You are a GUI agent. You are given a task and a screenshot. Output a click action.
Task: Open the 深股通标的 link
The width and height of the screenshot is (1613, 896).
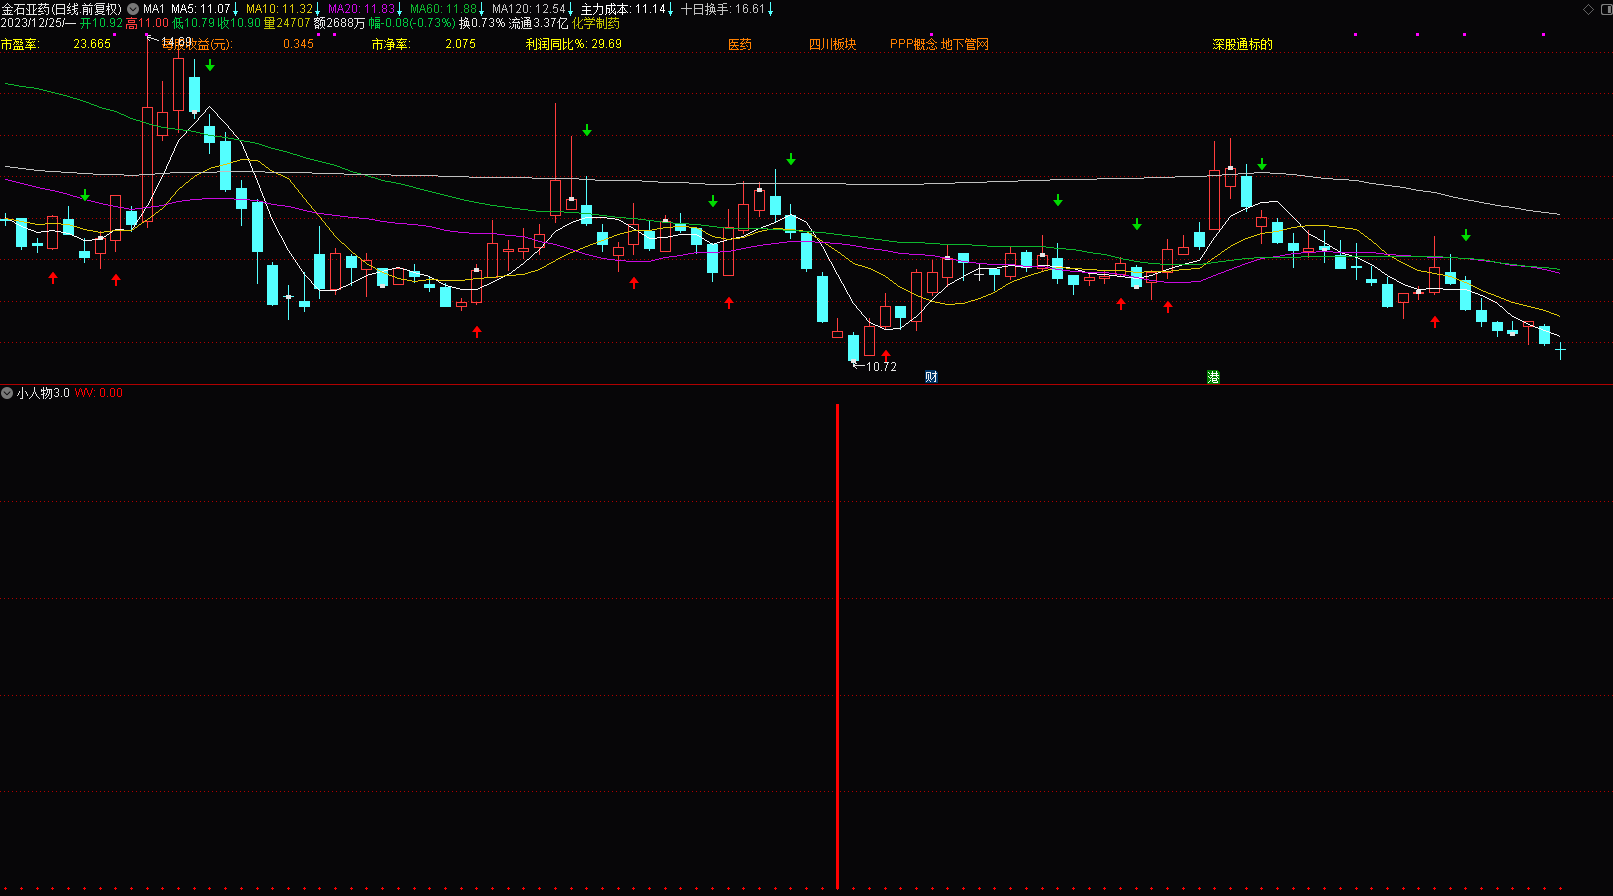(1243, 44)
